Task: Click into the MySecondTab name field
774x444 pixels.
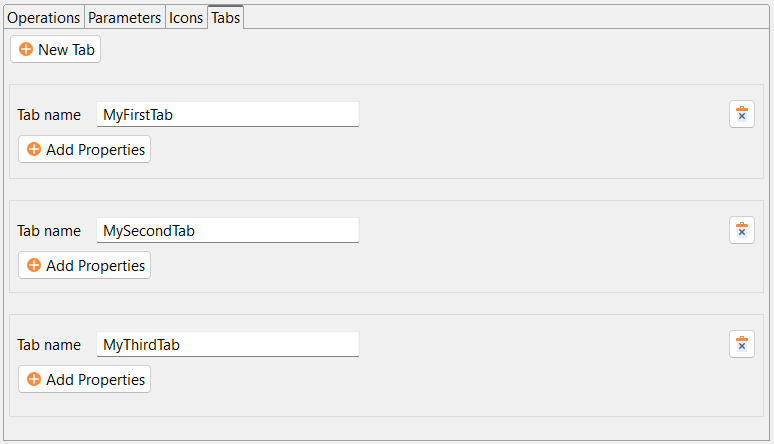Action: coord(228,231)
